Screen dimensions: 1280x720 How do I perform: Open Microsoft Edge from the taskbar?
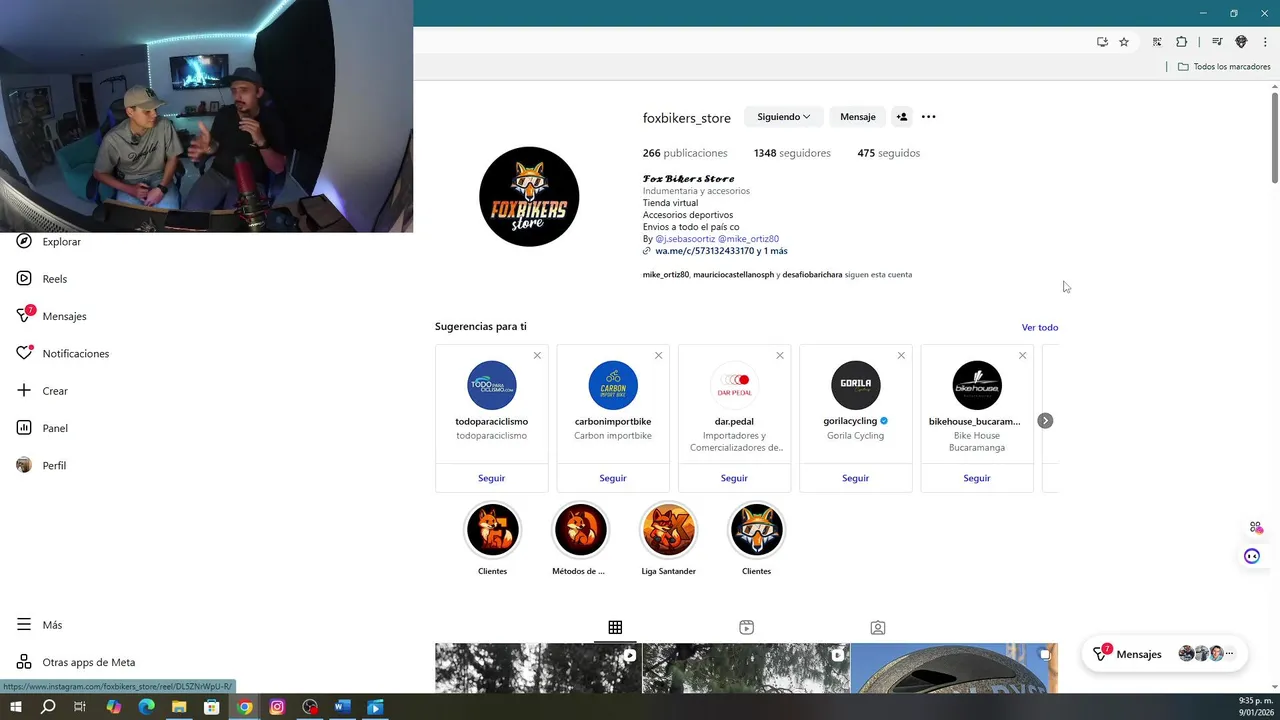point(146,707)
